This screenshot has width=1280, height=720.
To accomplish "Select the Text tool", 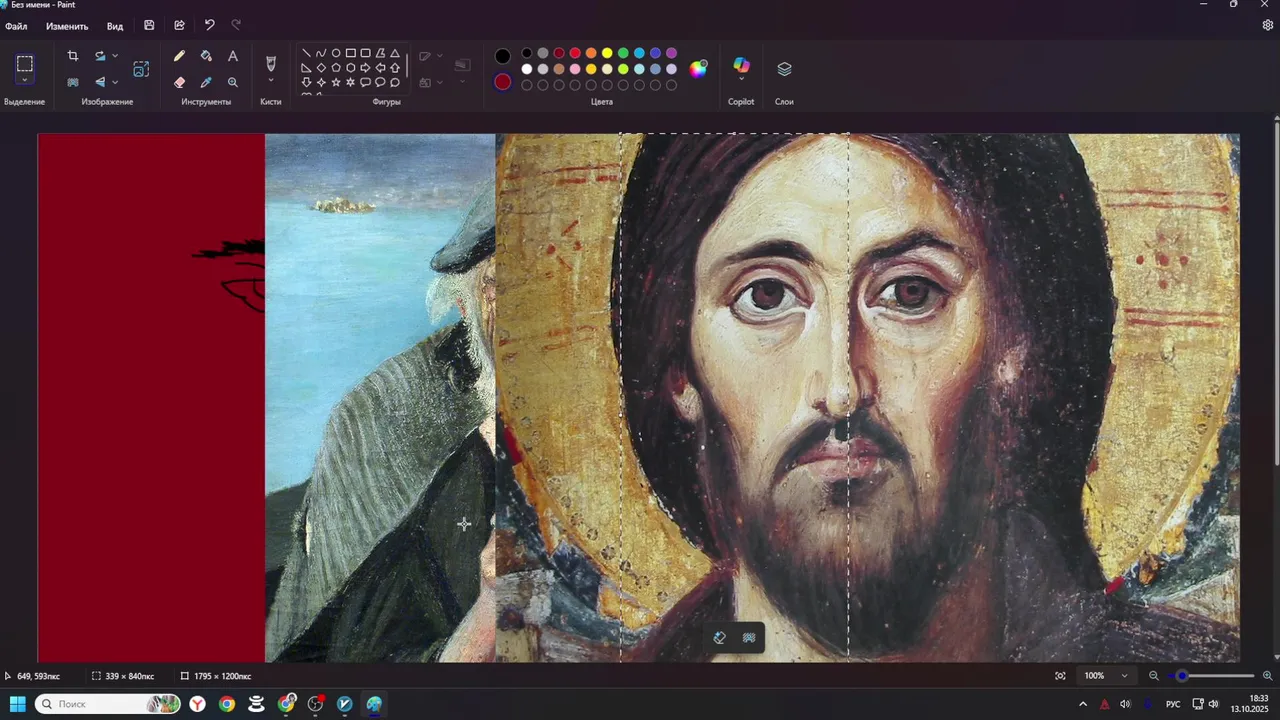I will tap(233, 56).
